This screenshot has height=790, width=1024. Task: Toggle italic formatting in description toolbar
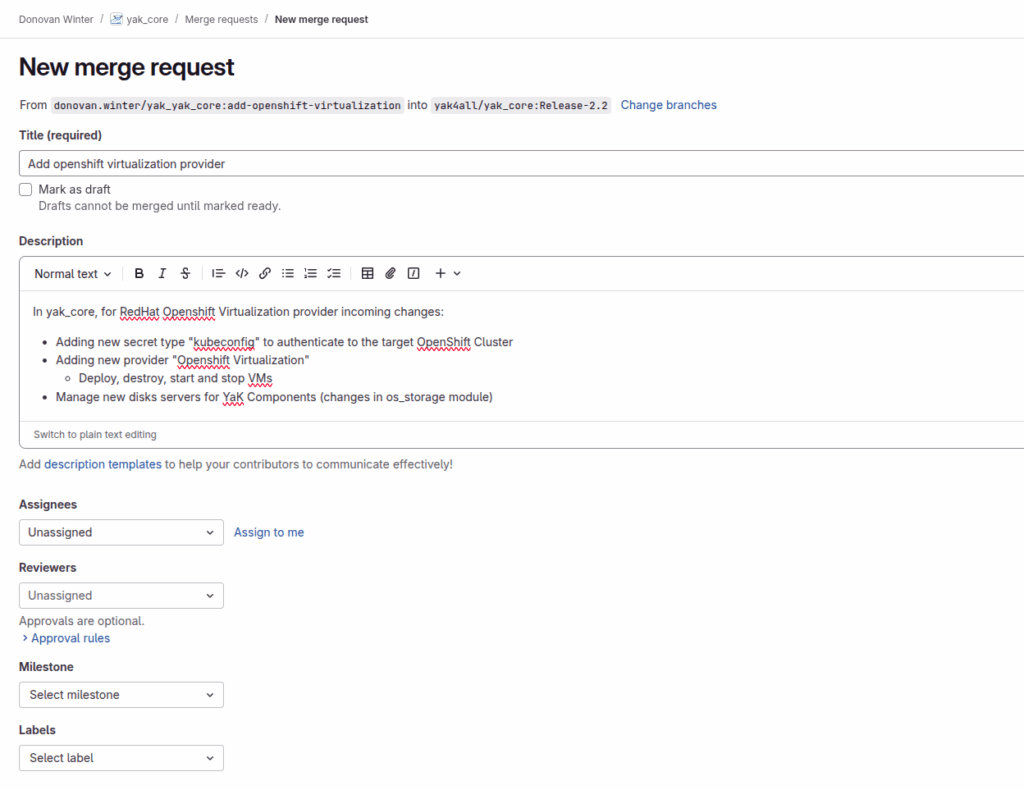162,274
